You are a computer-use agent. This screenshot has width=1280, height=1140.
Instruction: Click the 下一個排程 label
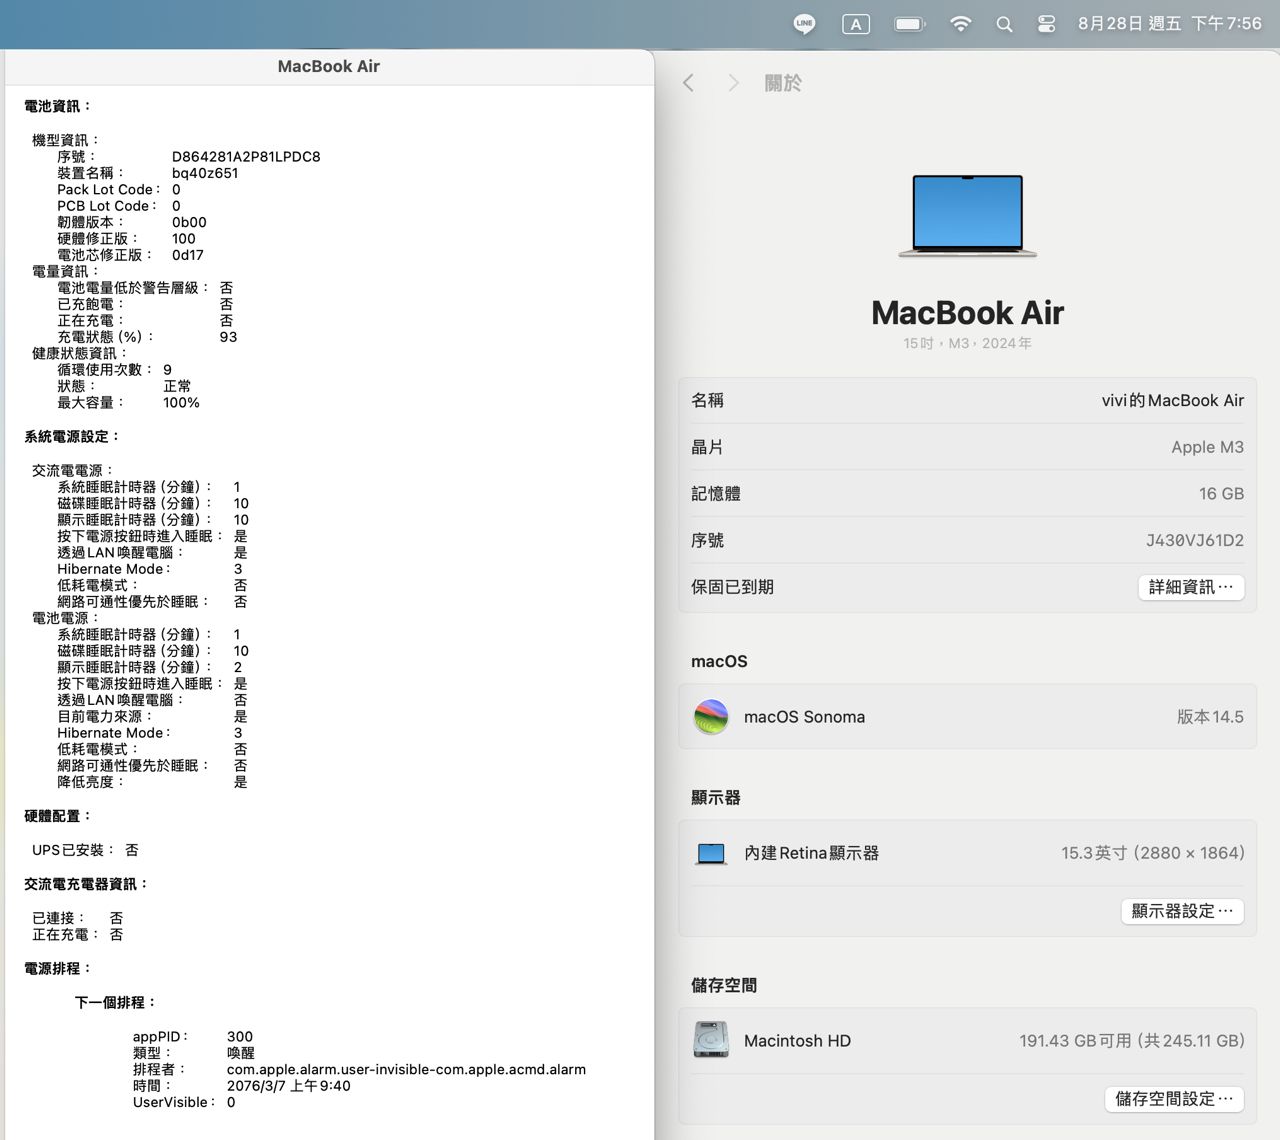coord(116,1003)
